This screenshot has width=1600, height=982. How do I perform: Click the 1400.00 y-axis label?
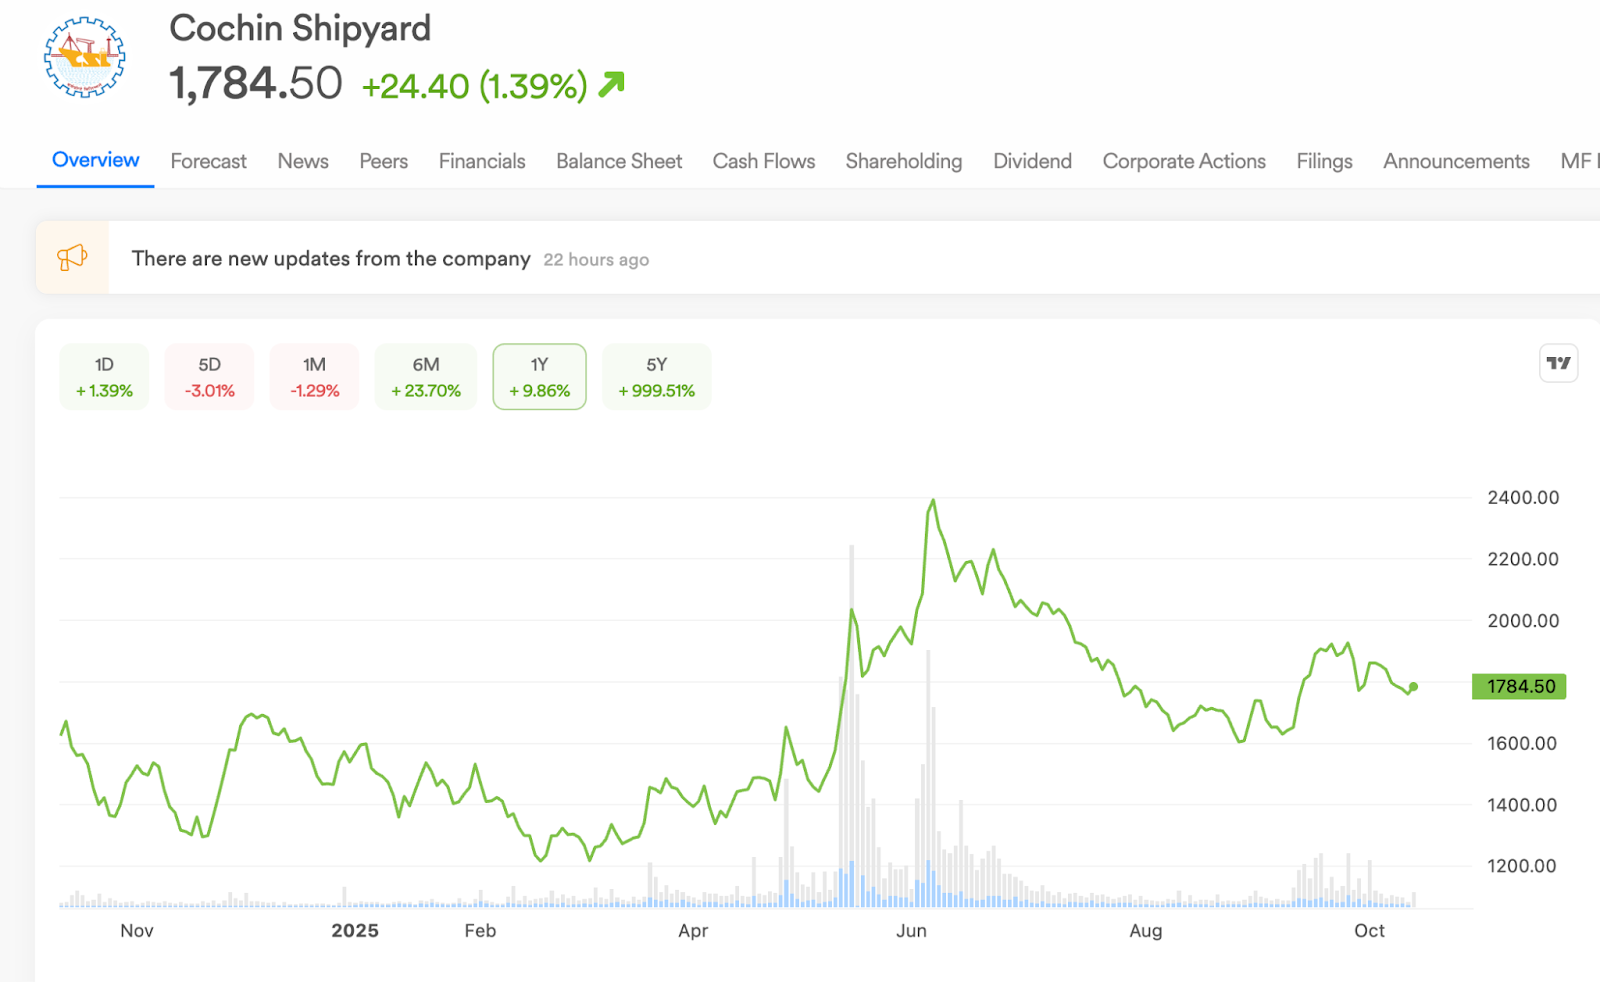[x=1522, y=804]
